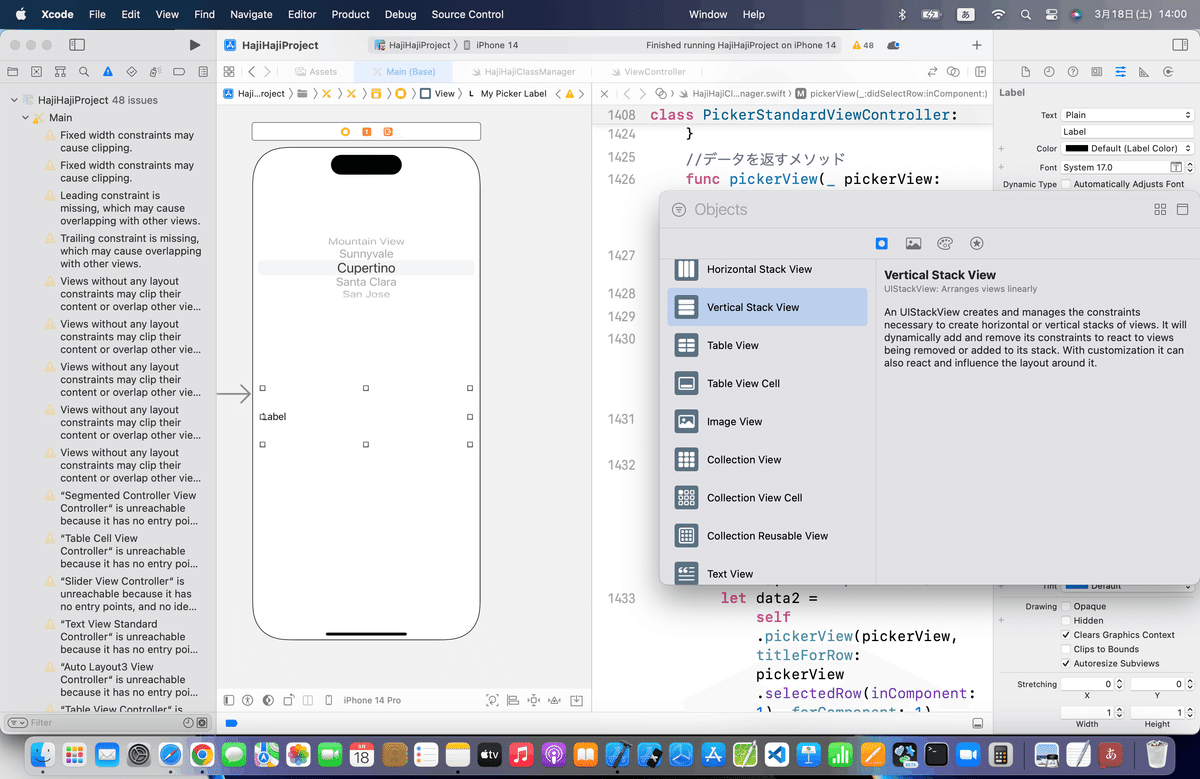Open the Color dropdown Default (Label Color)
Screen dimensions: 1200x779
[1128, 148]
